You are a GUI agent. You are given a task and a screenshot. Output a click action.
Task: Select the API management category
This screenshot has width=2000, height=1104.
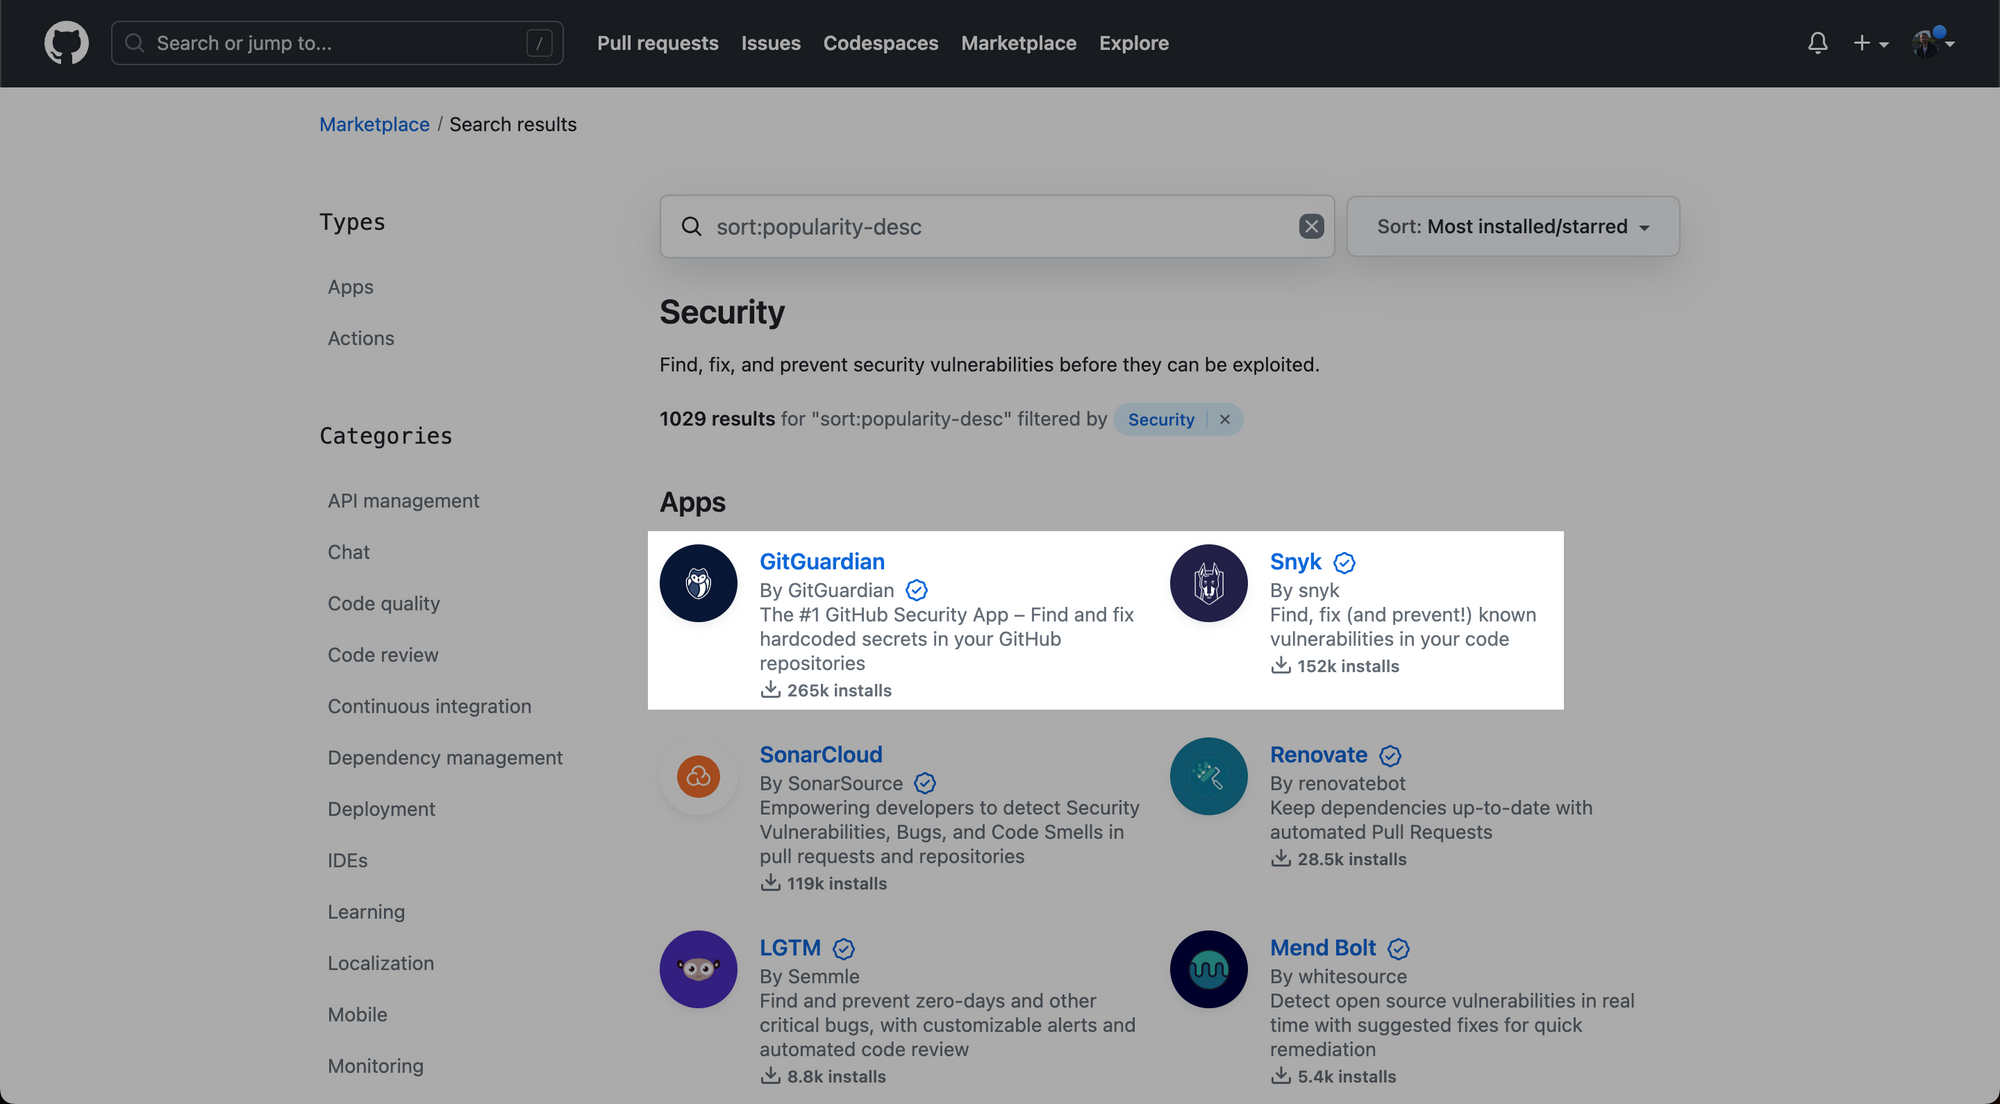(x=403, y=500)
